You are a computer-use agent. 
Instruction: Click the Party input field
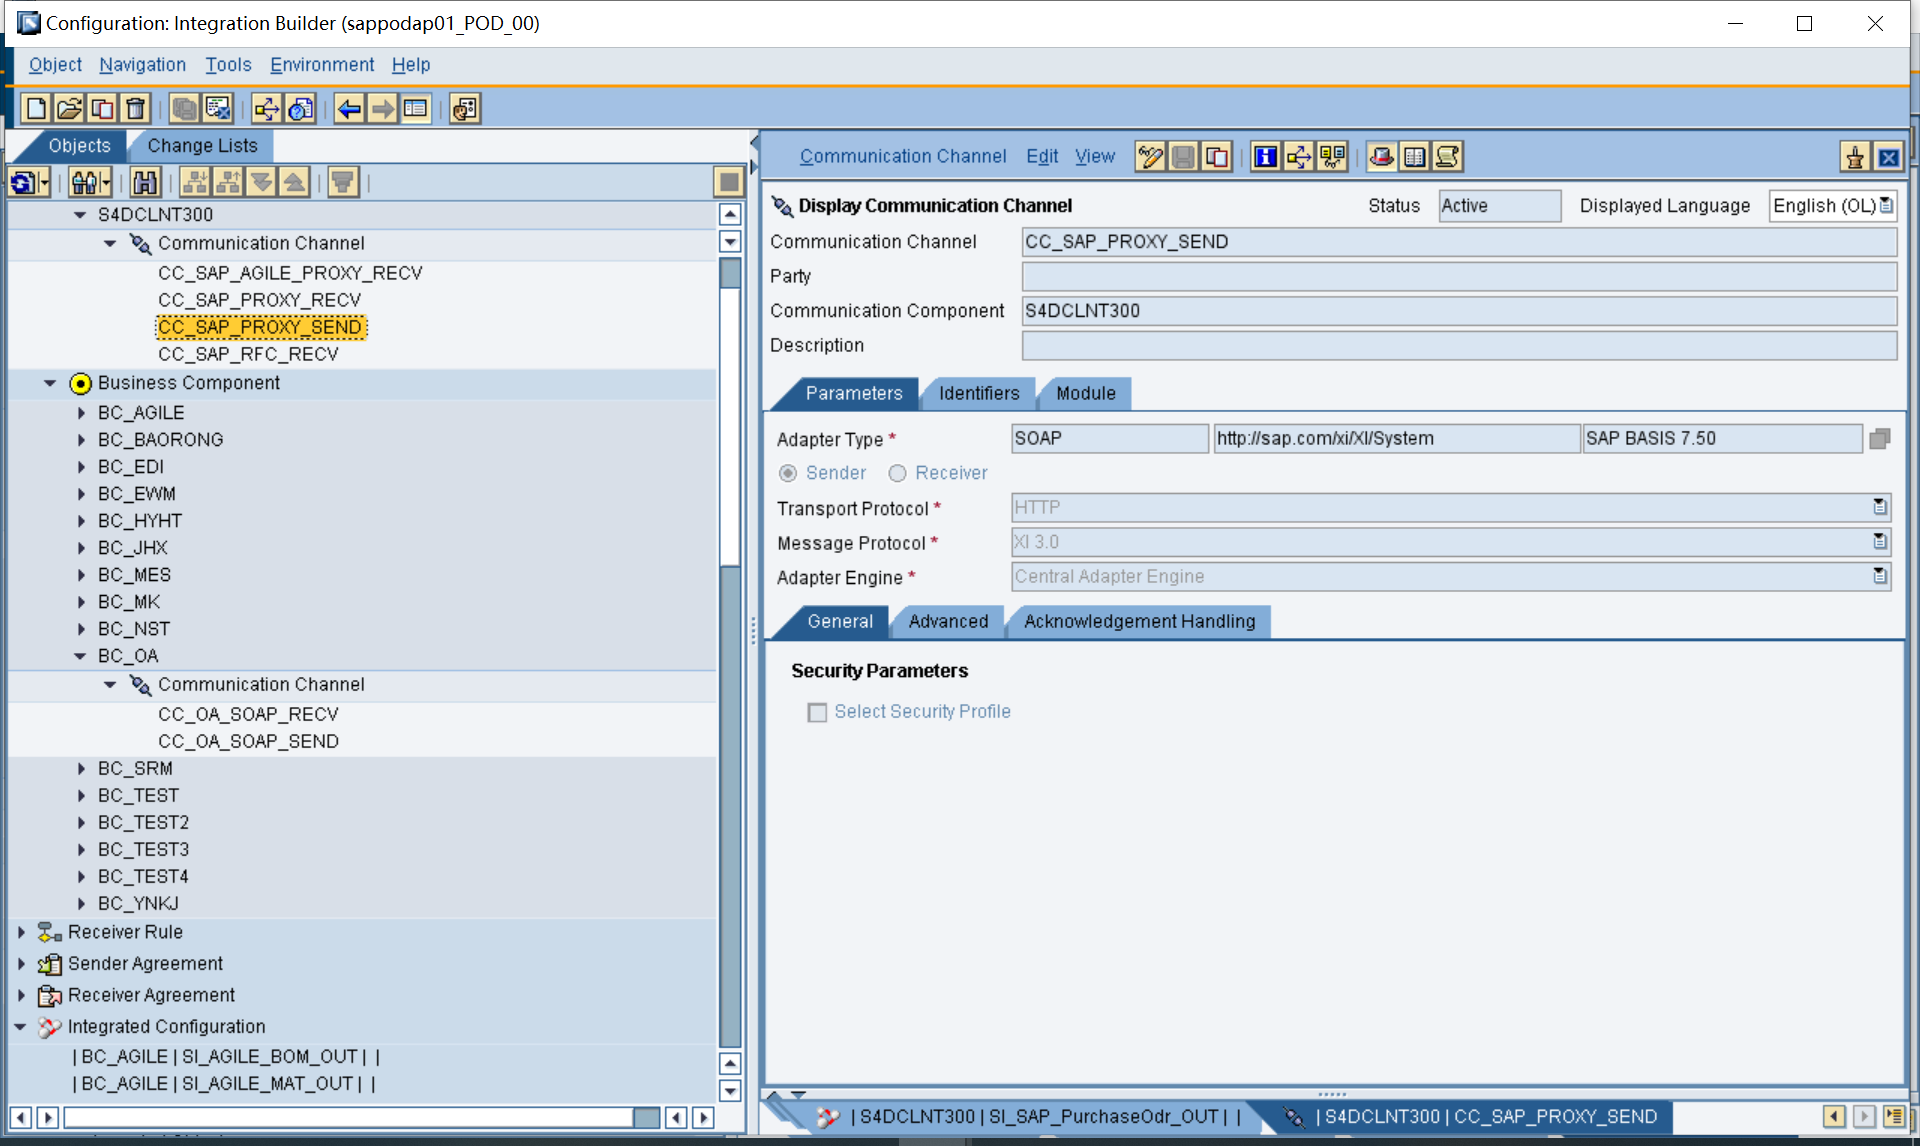[x=1459, y=276]
